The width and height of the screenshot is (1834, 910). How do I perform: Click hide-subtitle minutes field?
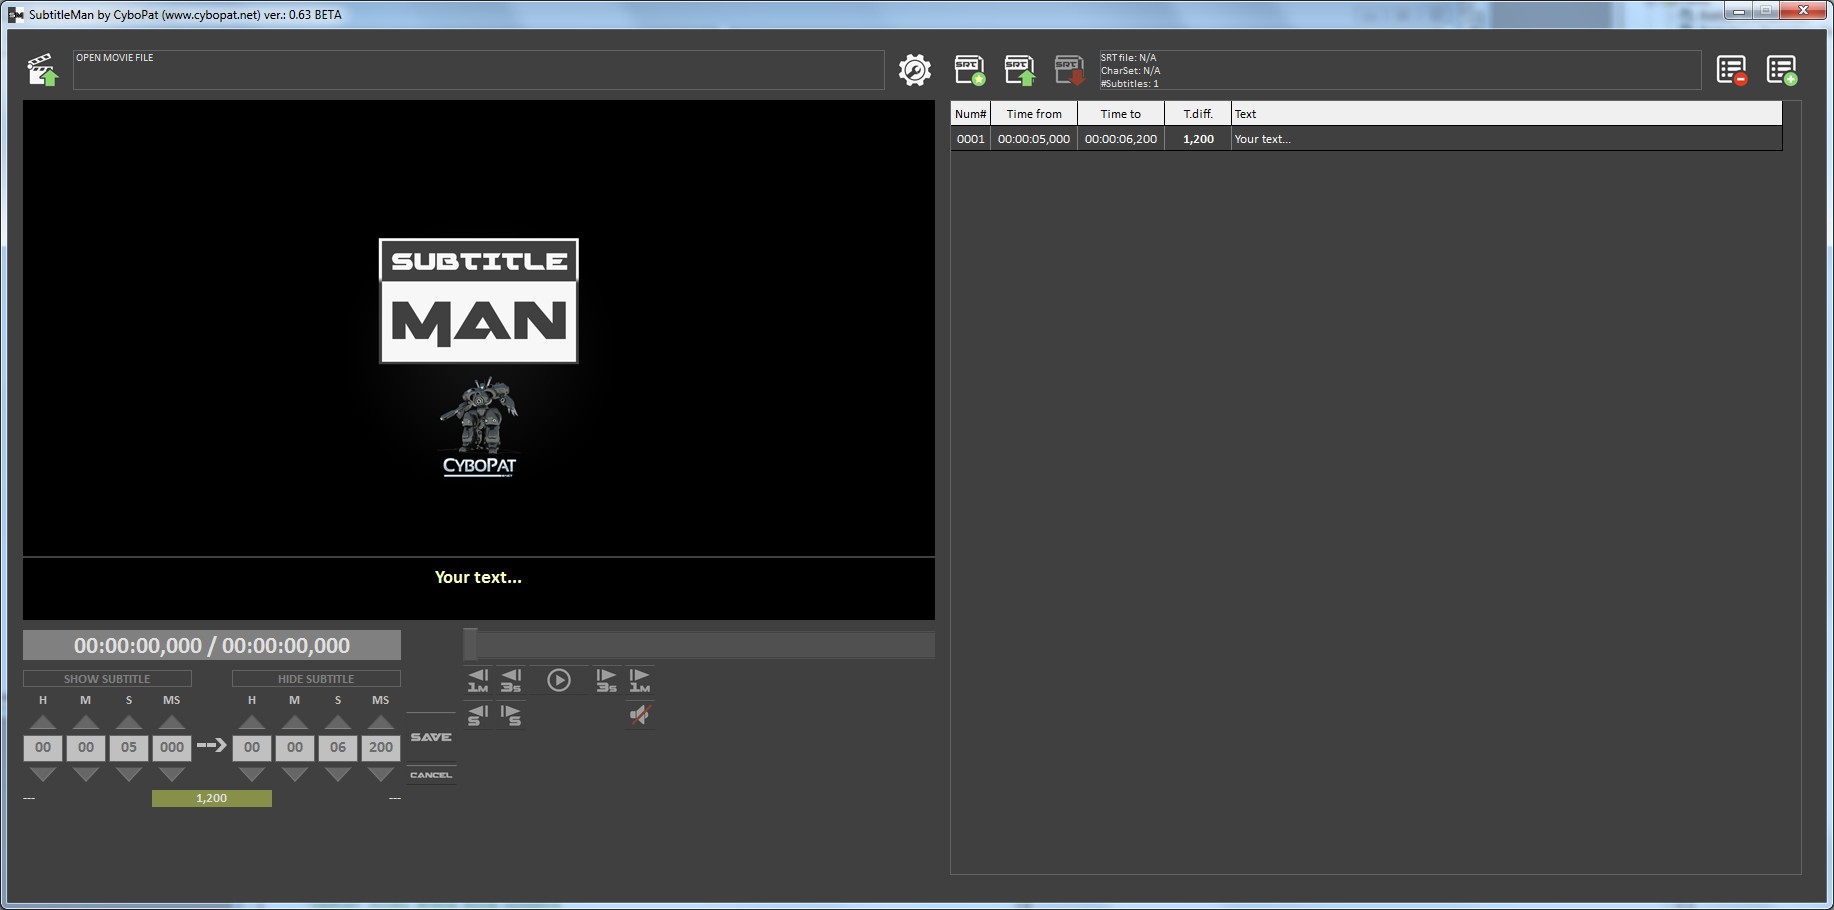point(295,748)
